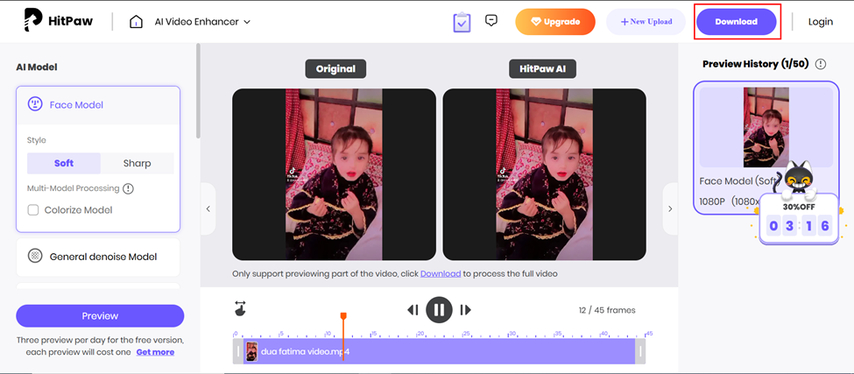Click the orange timeline playhead marker
The height and width of the screenshot is (374, 854).
pos(343,316)
